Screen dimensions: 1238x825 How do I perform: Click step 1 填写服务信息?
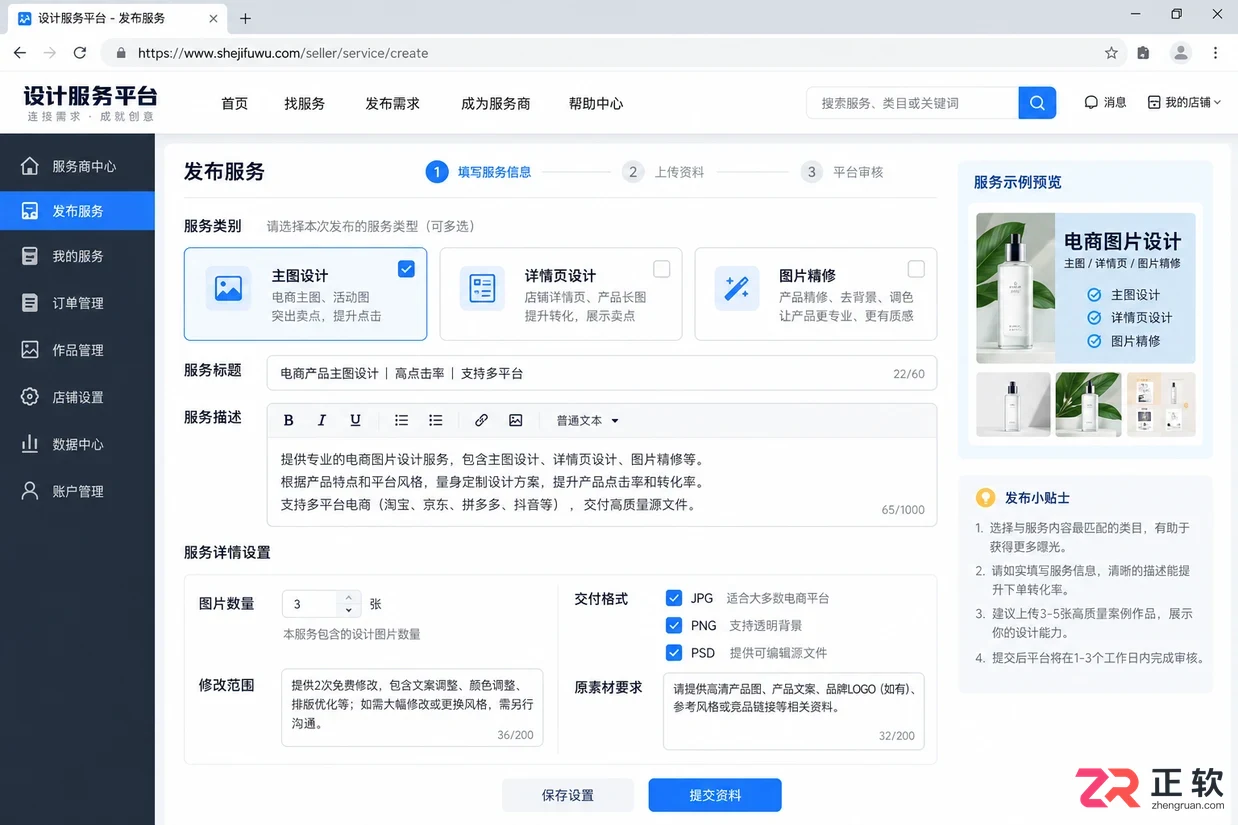478,172
